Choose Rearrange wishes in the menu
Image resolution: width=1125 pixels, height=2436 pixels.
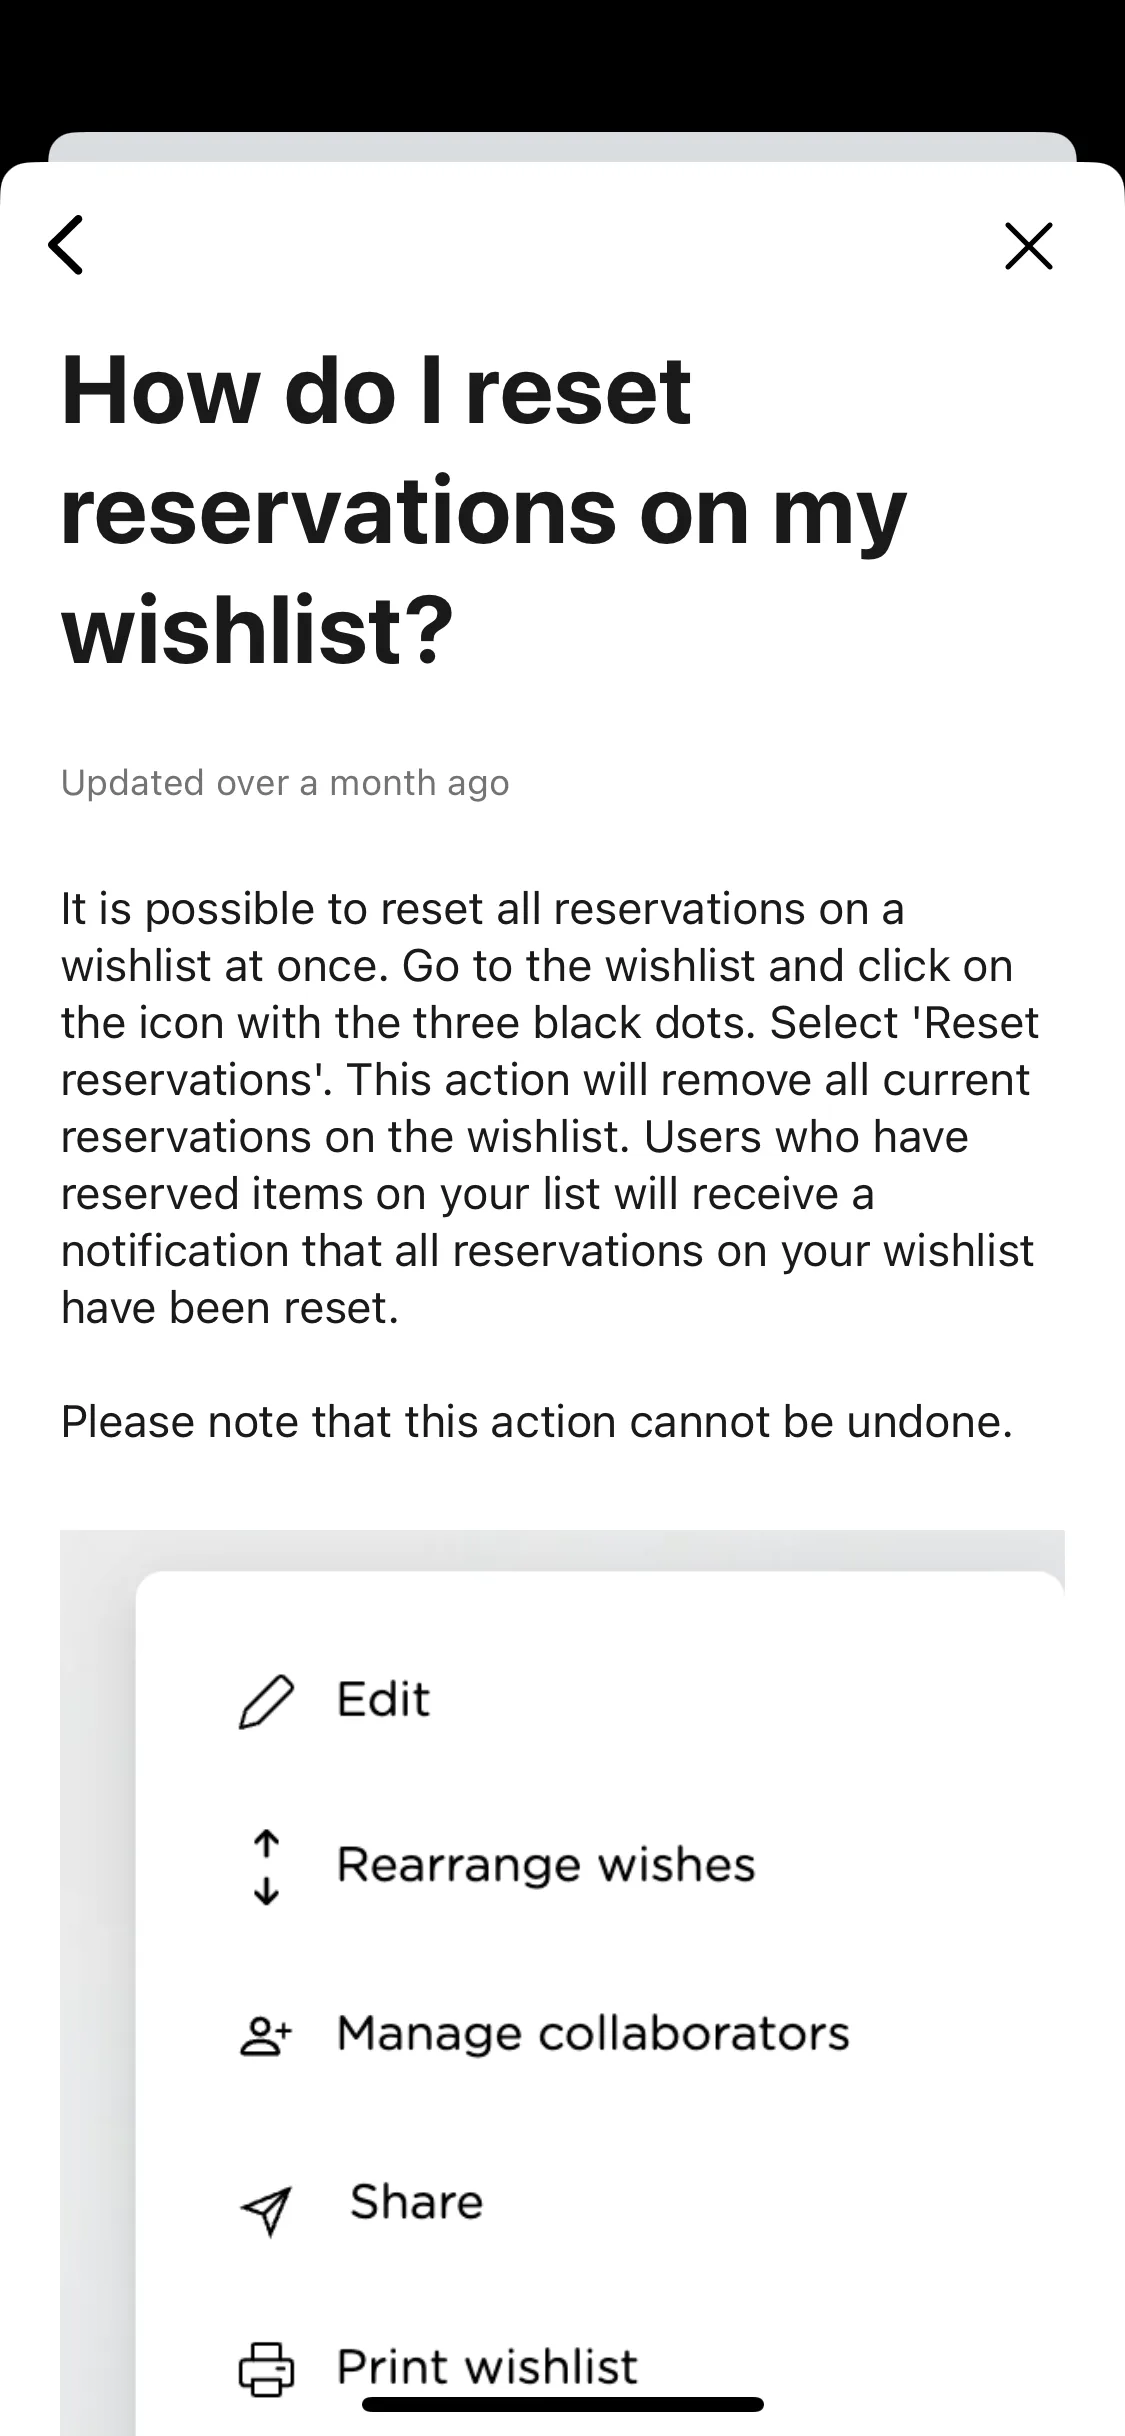pos(546,1865)
